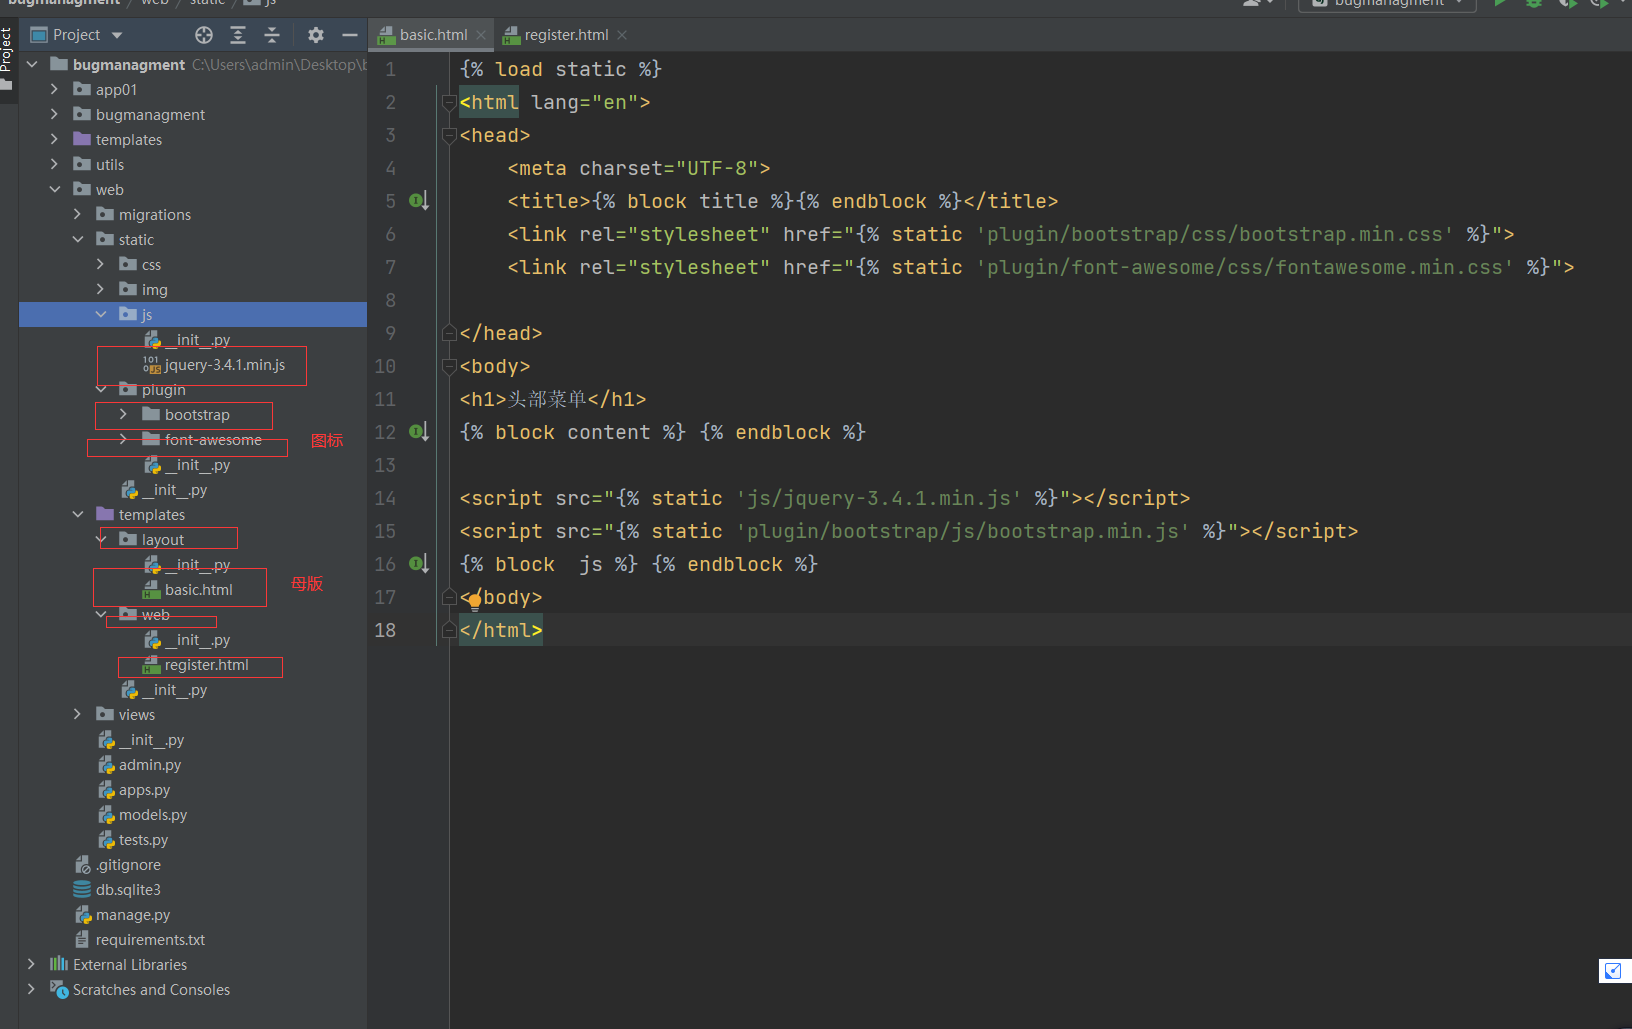The image size is (1632, 1029).
Task: Expand the views folder
Action: click(x=78, y=715)
